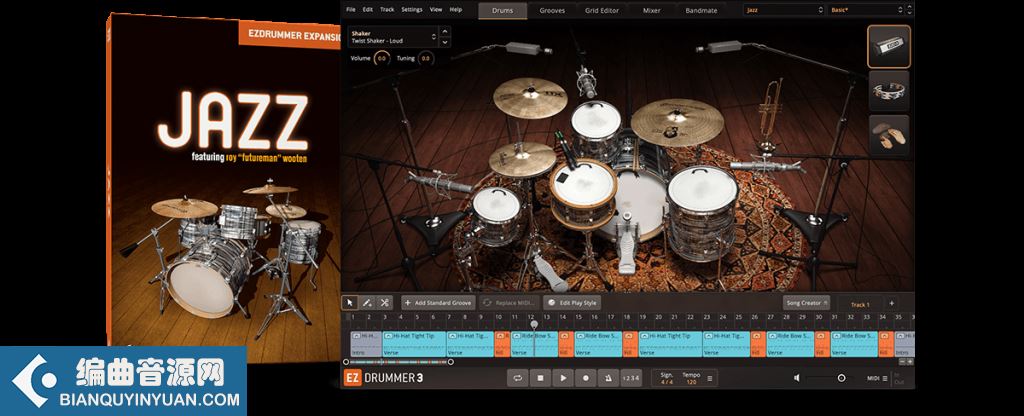
Task: Select the Hi-Hat Tight Tip Verse block at bar 3
Action: (x=415, y=344)
